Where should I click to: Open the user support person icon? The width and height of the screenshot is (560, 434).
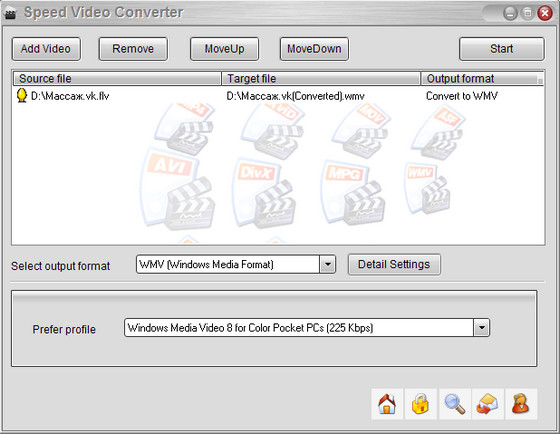tap(521, 404)
